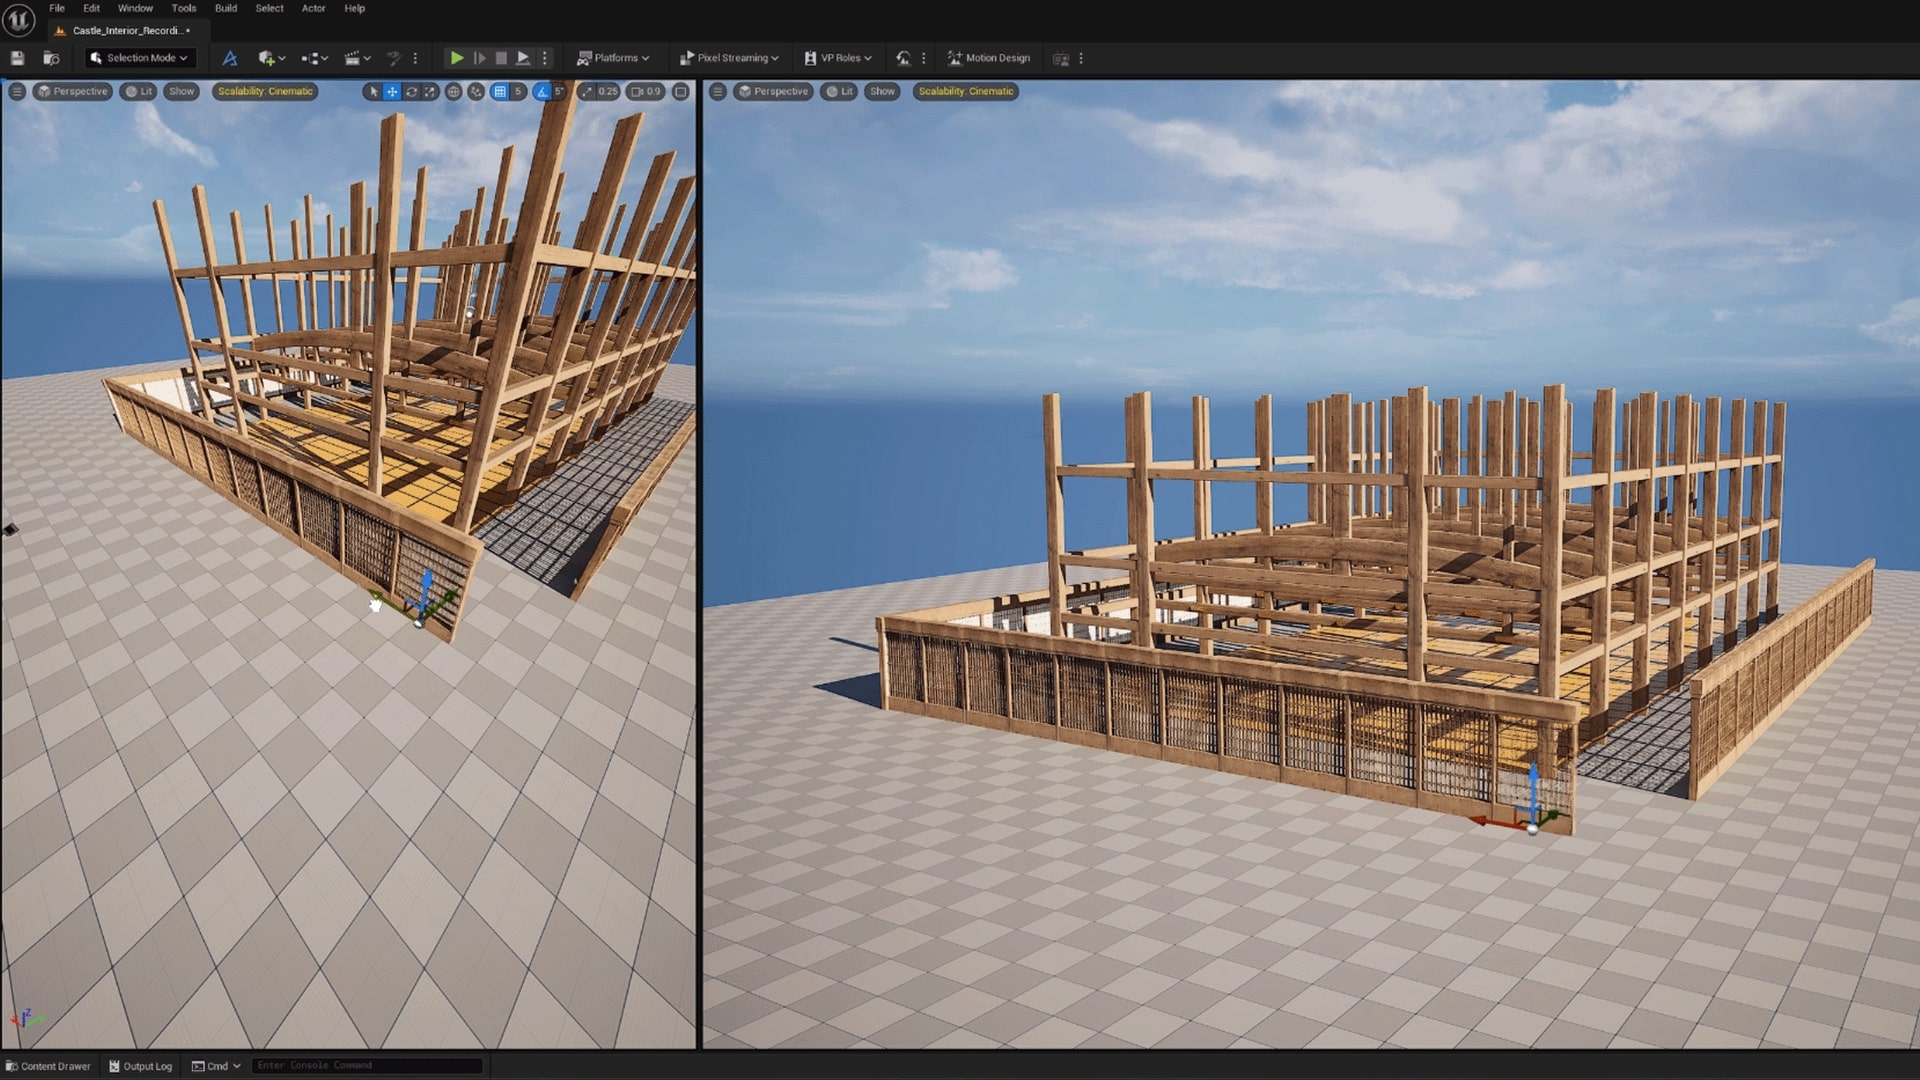Open Browse content folder icon
The height and width of the screenshot is (1080, 1920).
[x=51, y=58]
